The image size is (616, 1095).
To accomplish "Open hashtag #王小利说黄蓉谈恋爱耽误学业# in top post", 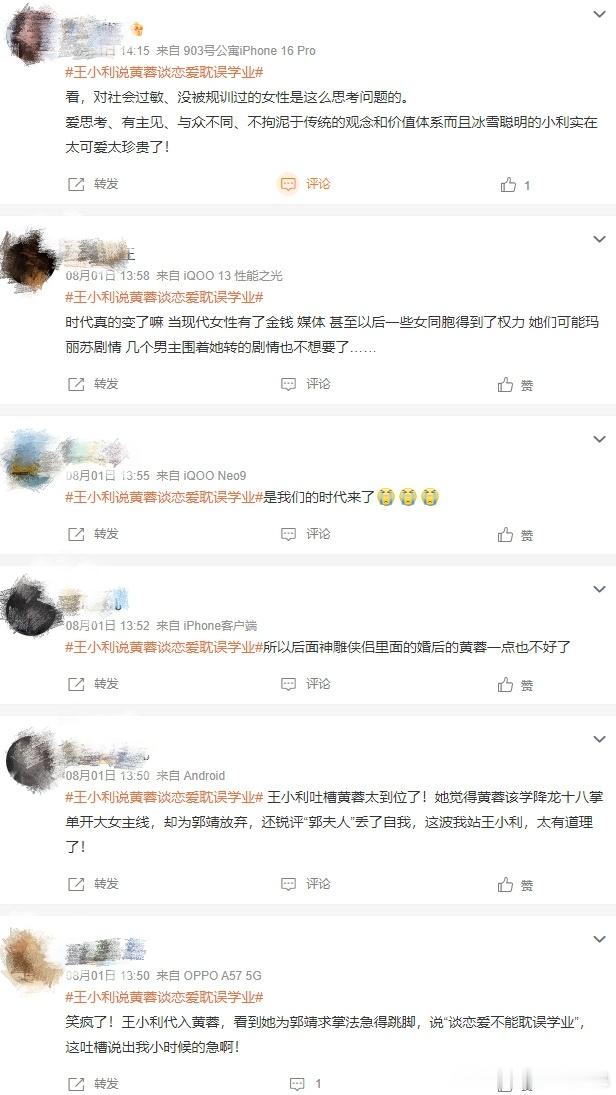I will click(164, 72).
